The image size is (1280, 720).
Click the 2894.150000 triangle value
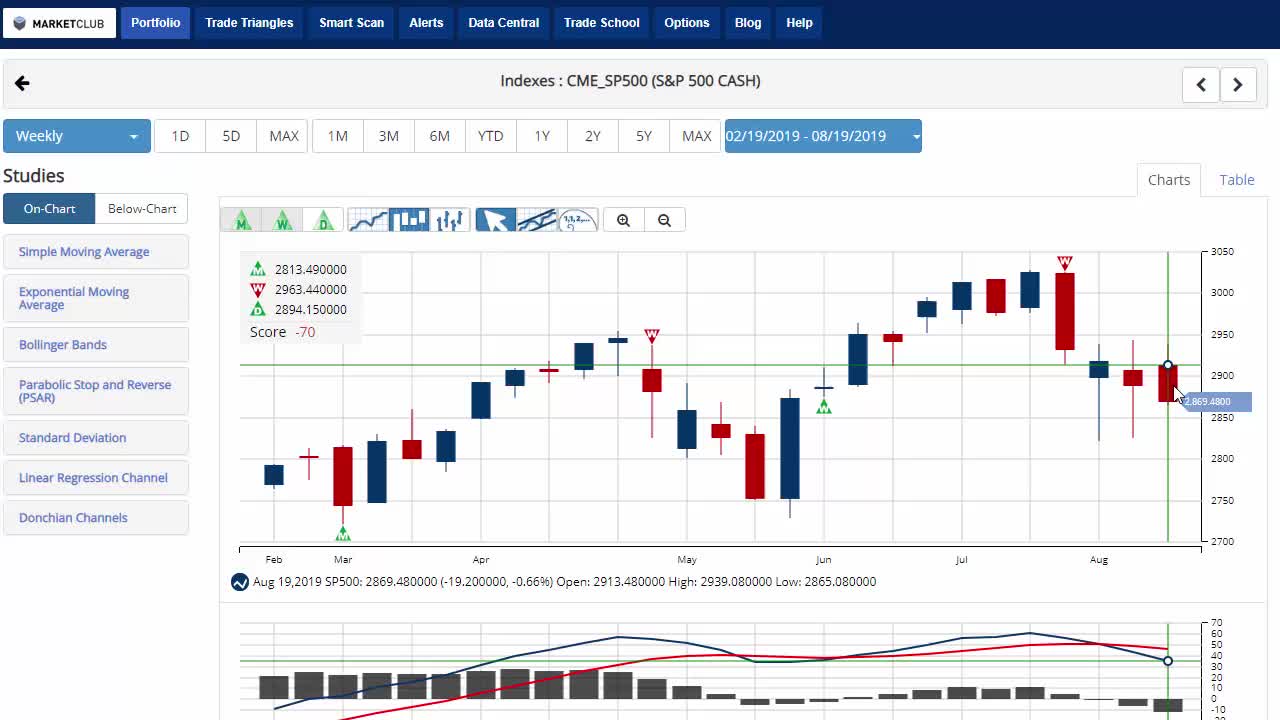coord(311,310)
